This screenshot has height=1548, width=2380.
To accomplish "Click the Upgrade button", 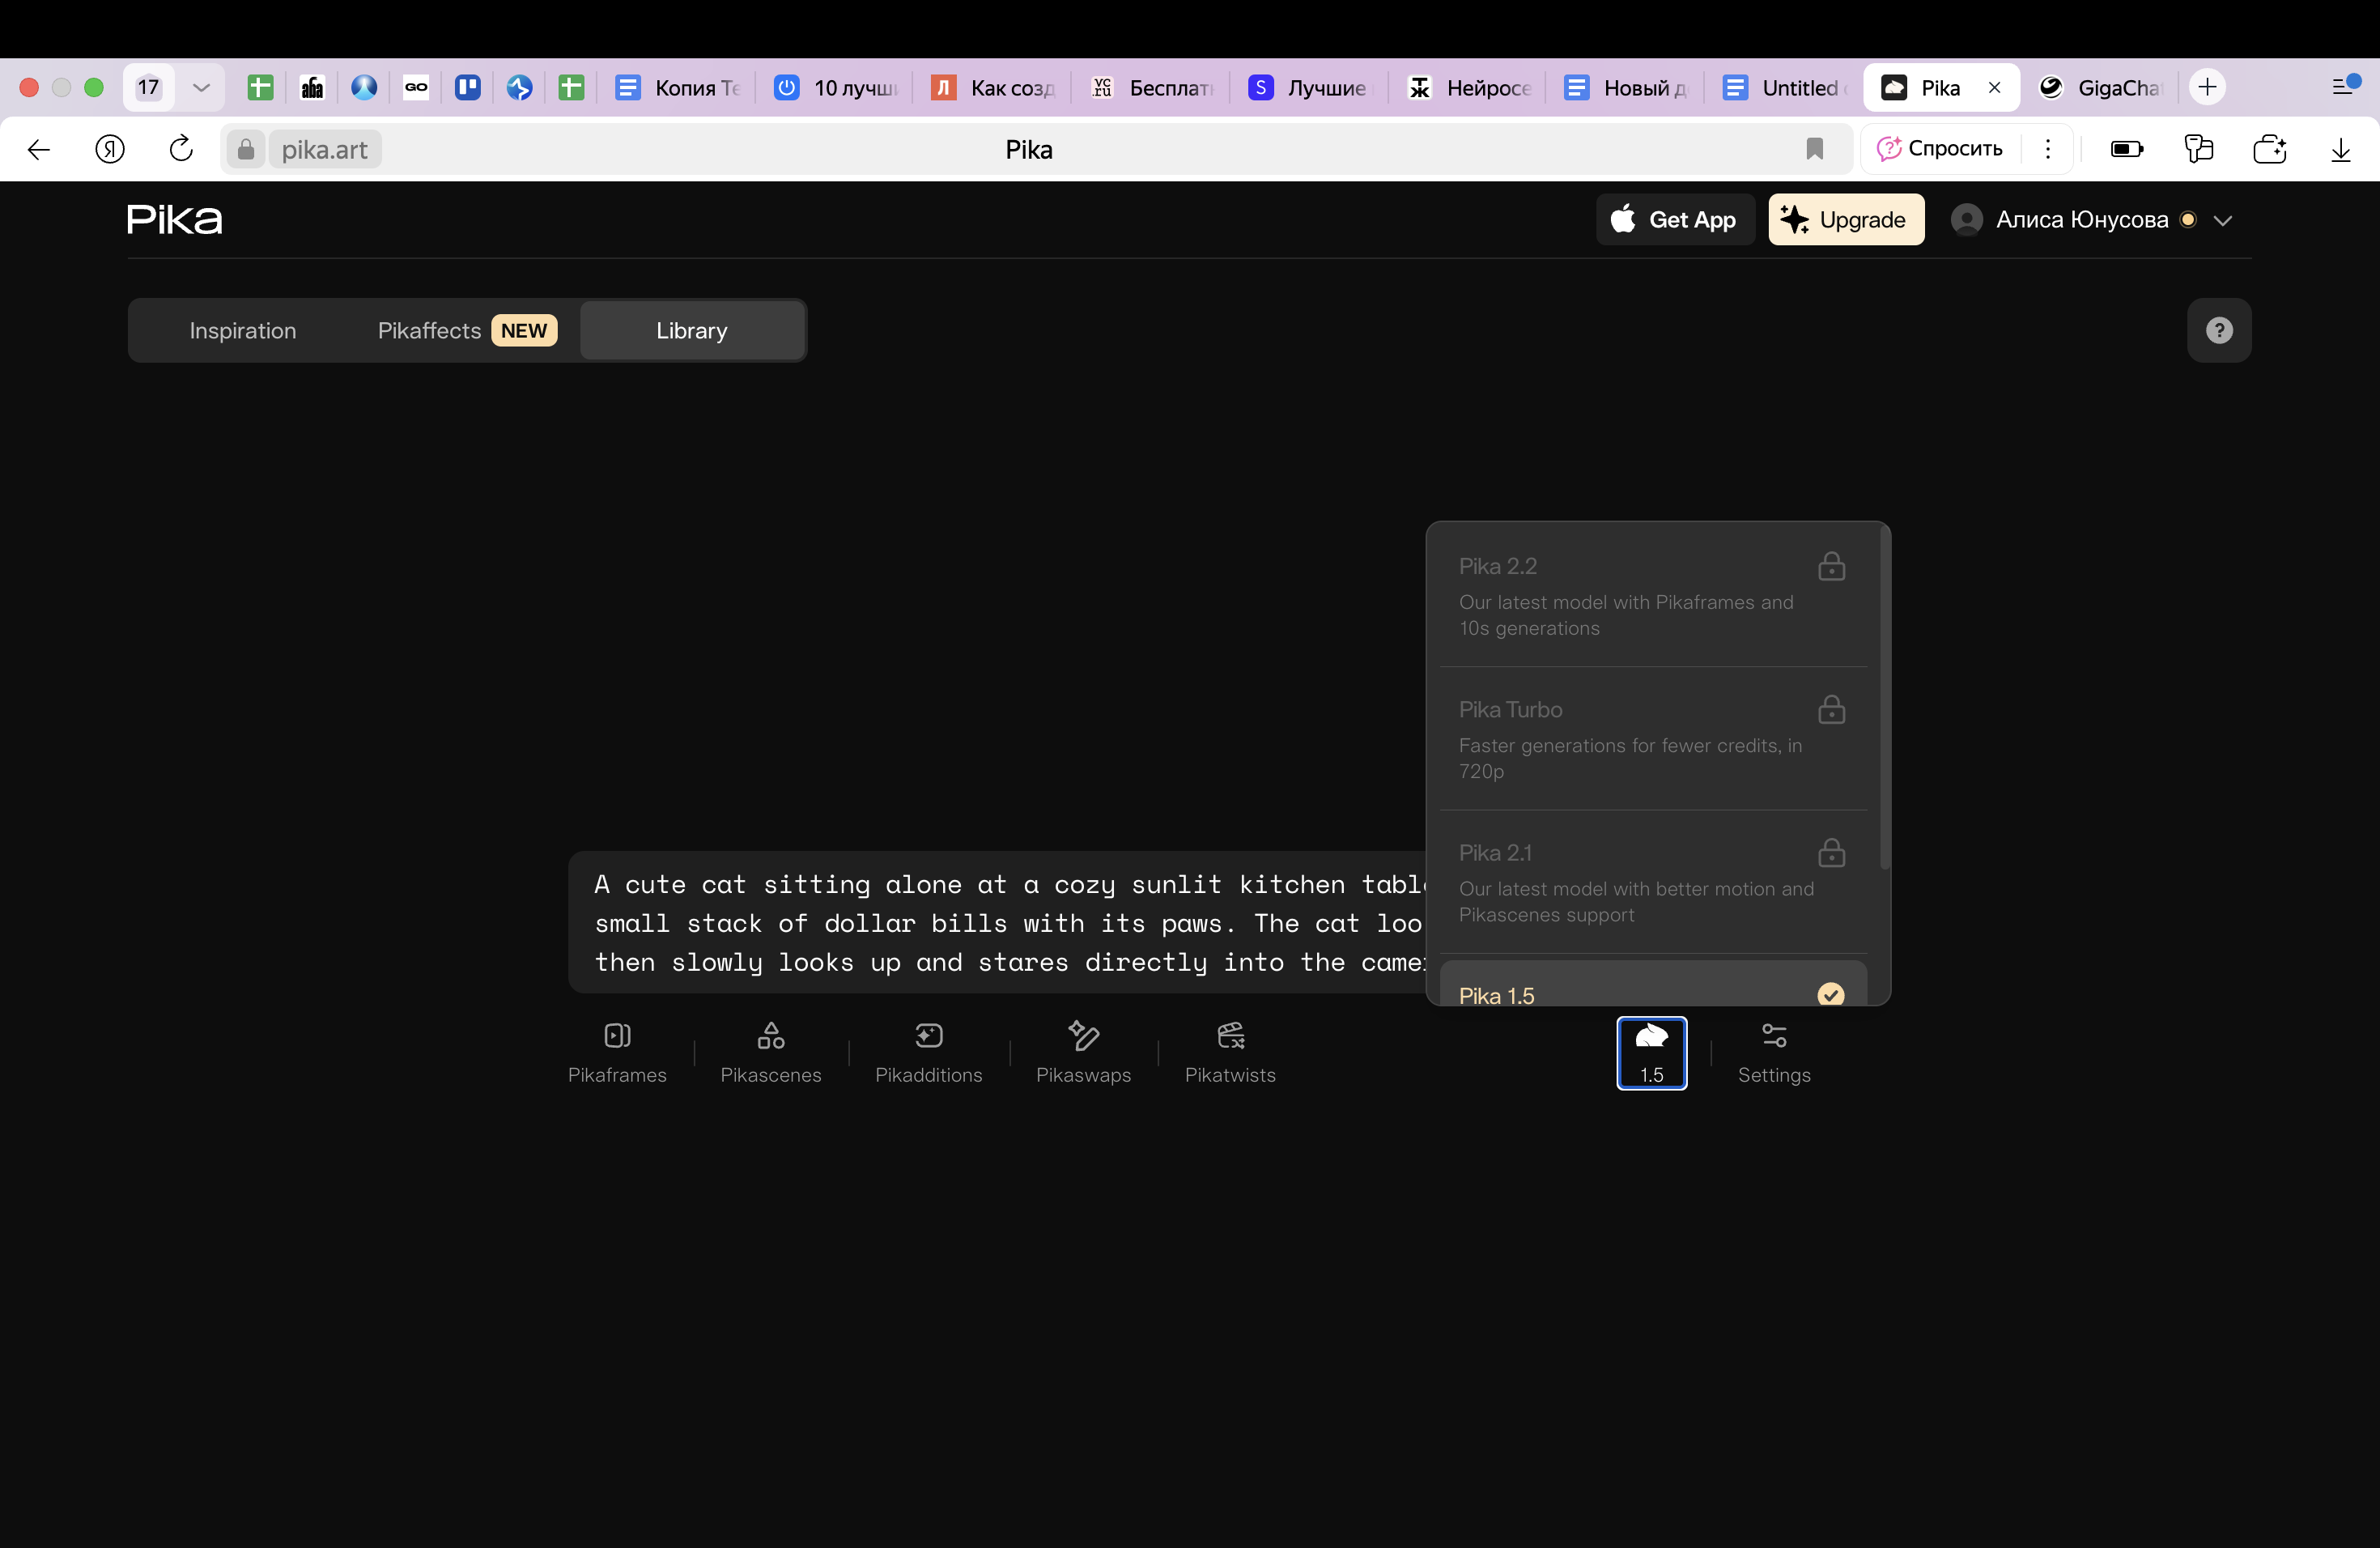I will [x=1846, y=219].
